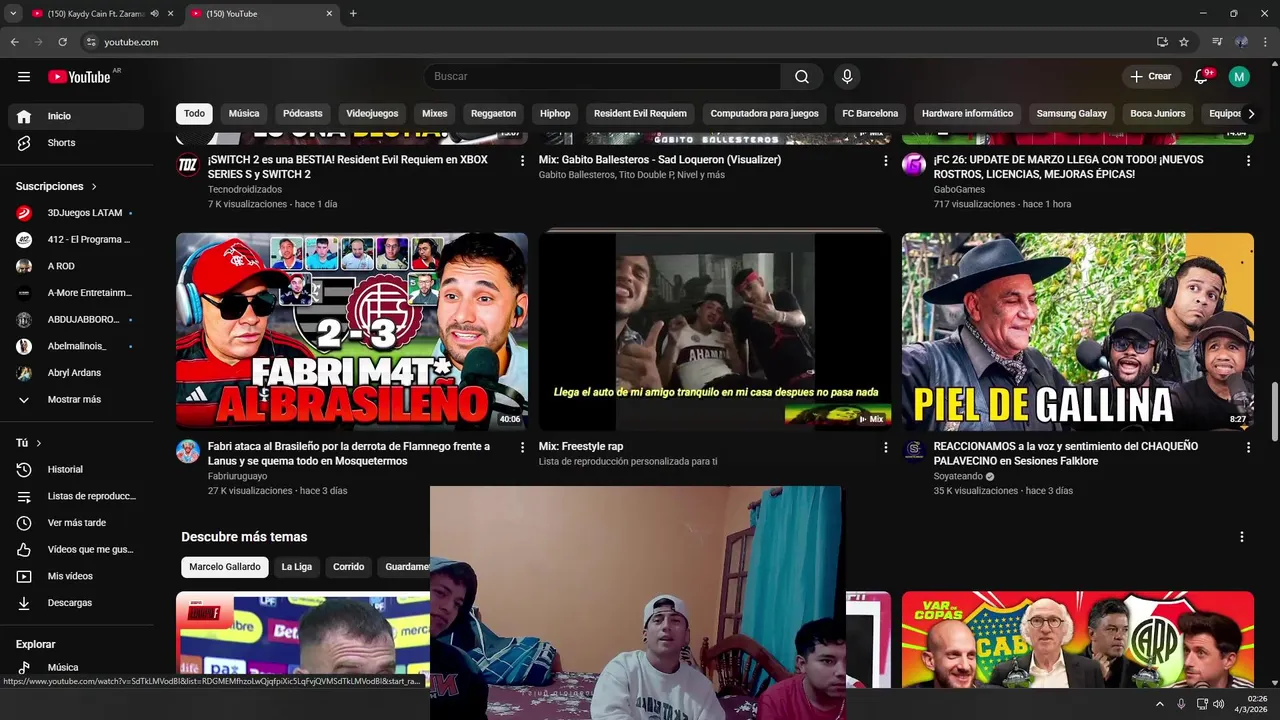The image size is (1280, 720).
Task: Open Listas de reproducción in sidebar
Action: (x=76, y=496)
